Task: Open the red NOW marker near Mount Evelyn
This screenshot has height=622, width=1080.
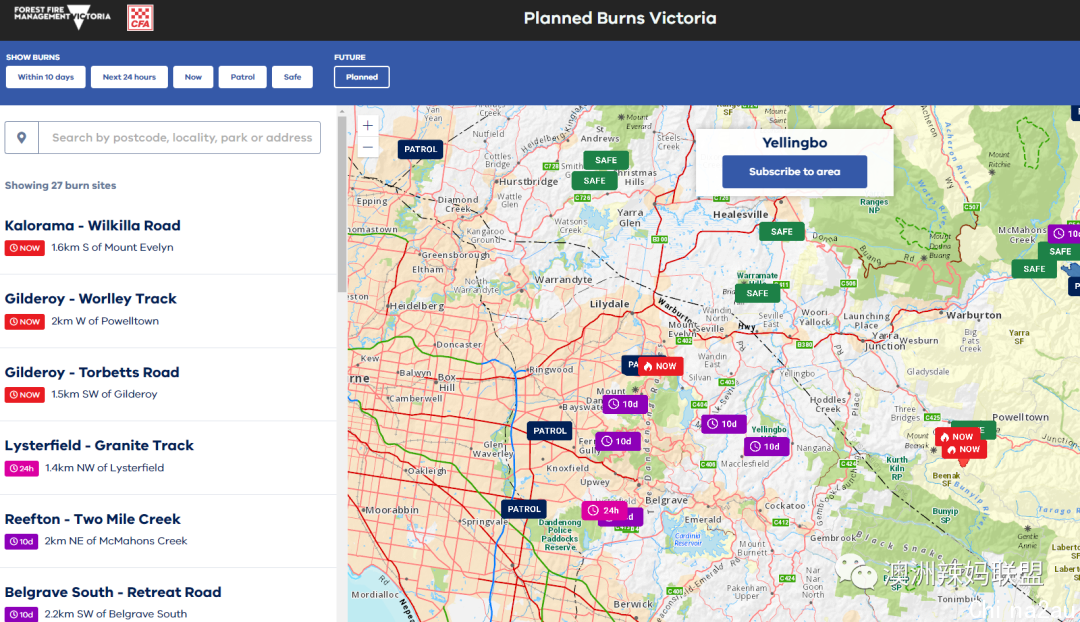Action: [x=661, y=366]
